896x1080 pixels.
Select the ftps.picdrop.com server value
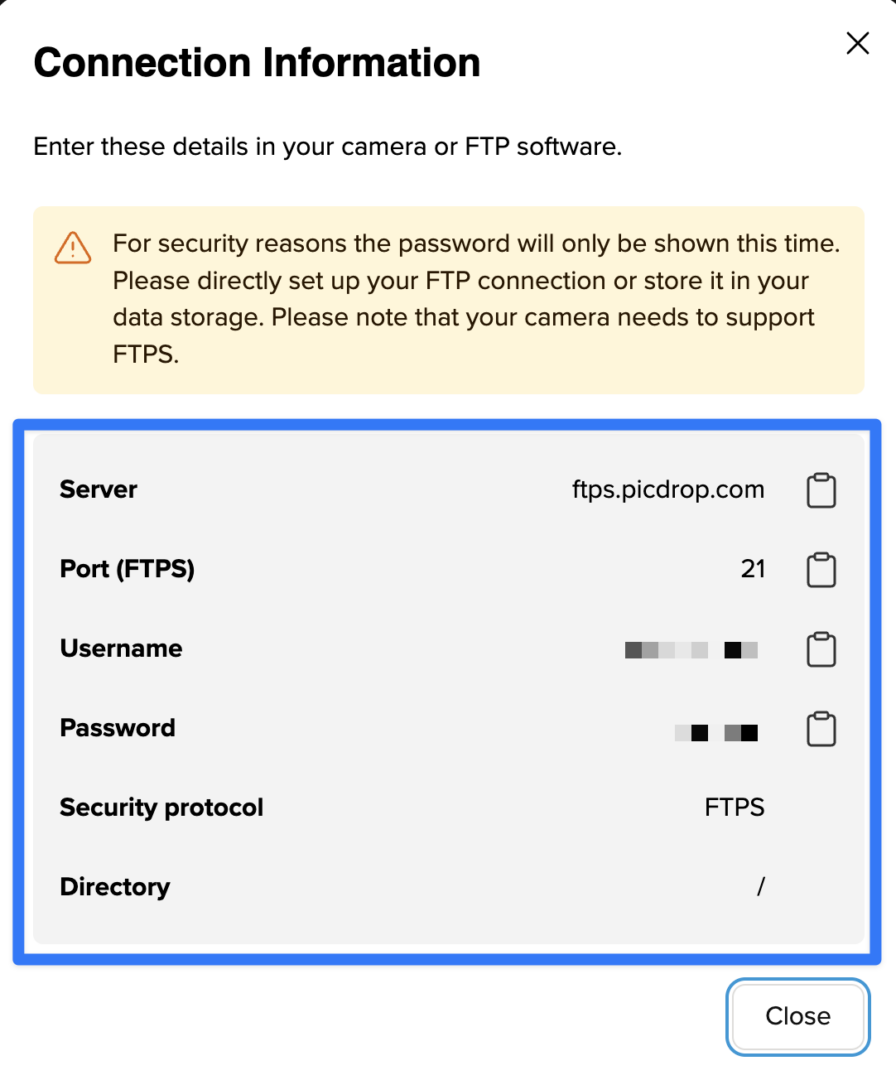pos(668,490)
